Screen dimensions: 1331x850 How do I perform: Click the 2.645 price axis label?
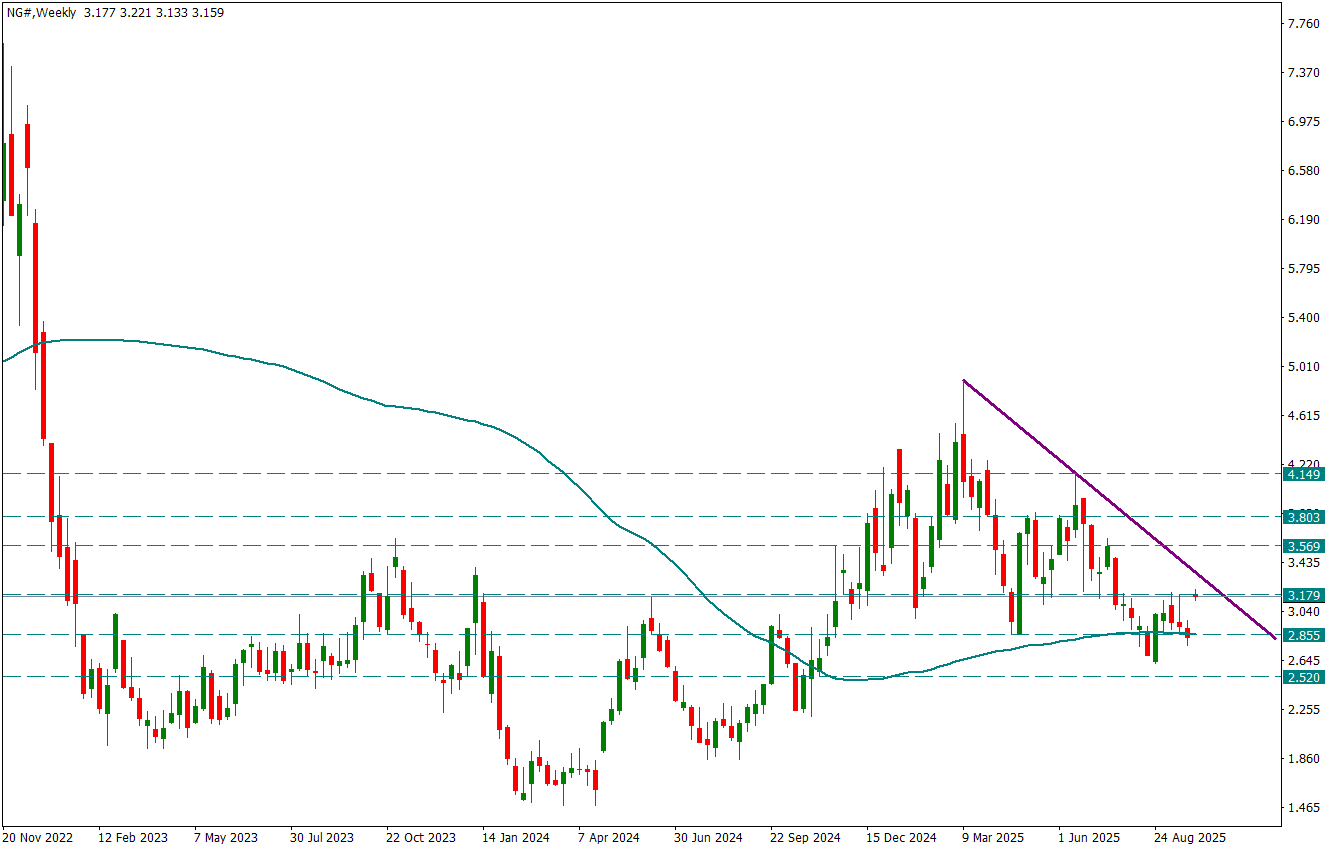[1306, 660]
